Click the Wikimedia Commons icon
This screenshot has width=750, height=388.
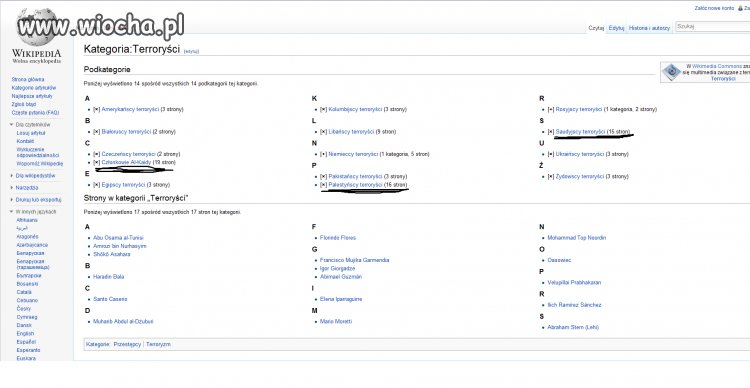point(671,72)
